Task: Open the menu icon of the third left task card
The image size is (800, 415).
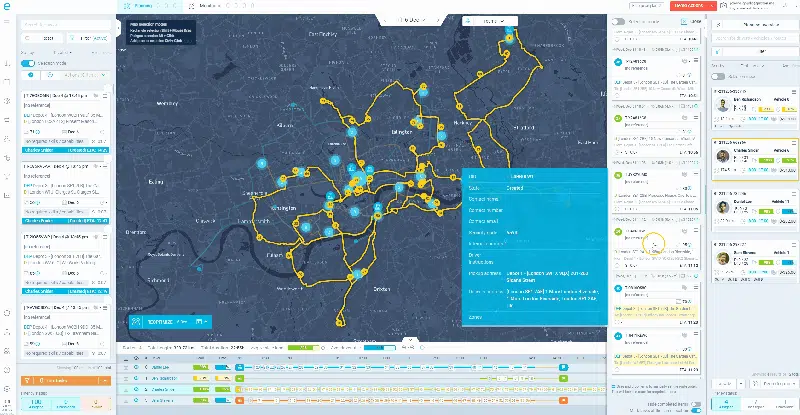Action: tap(105, 237)
